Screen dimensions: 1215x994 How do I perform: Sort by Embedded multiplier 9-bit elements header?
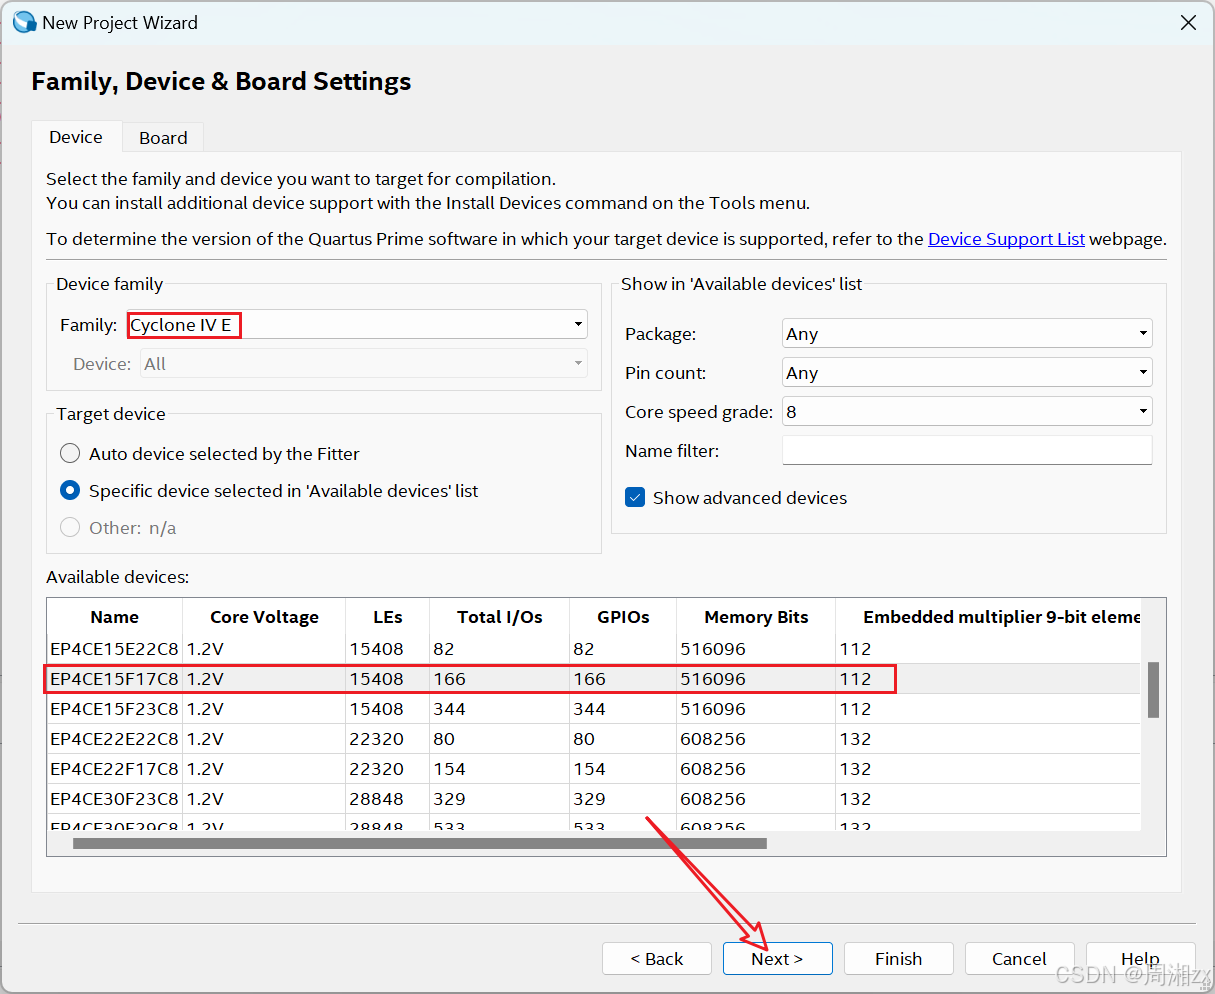pos(990,617)
